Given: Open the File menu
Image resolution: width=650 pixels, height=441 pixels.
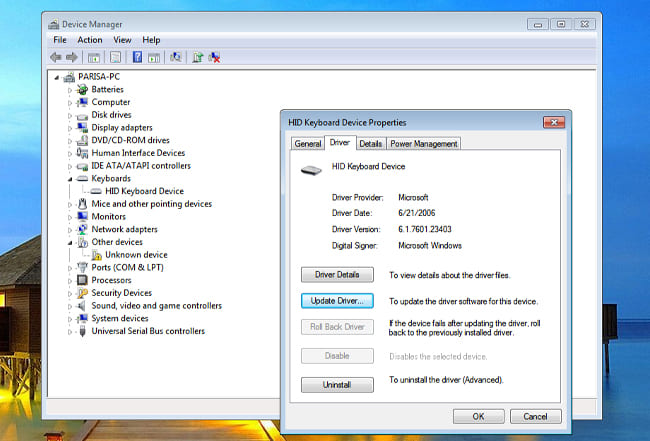Looking at the screenshot, I should coord(60,40).
